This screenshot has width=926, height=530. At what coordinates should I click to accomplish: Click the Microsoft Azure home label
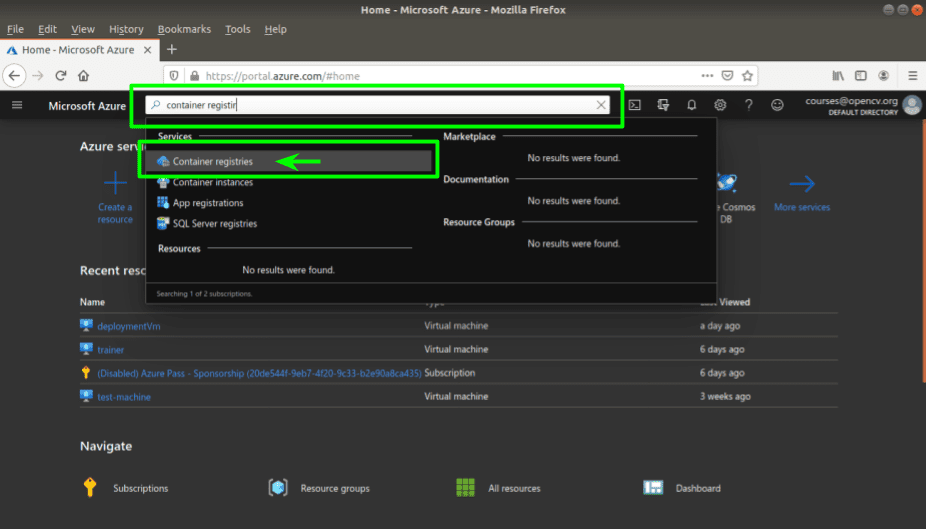tap(87, 106)
